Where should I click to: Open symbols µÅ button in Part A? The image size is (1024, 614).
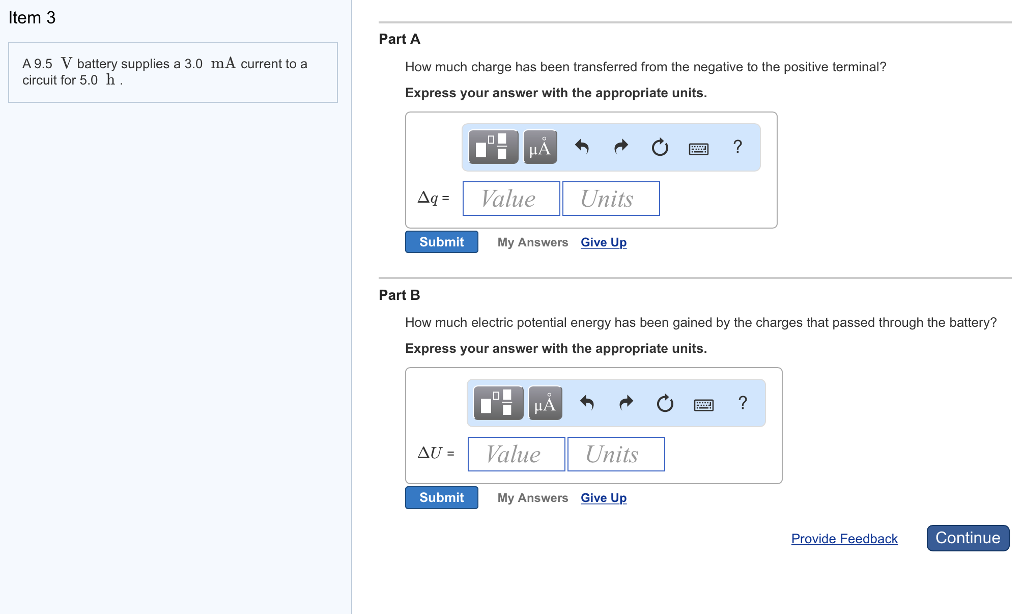(x=539, y=147)
